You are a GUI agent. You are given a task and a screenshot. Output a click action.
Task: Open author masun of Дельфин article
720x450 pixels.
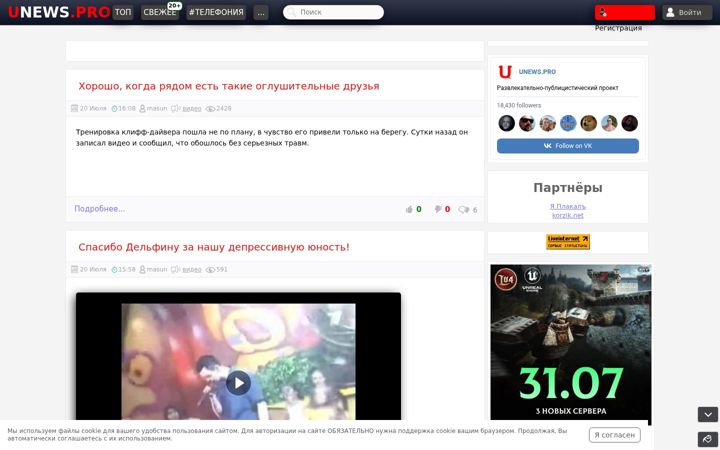157,269
